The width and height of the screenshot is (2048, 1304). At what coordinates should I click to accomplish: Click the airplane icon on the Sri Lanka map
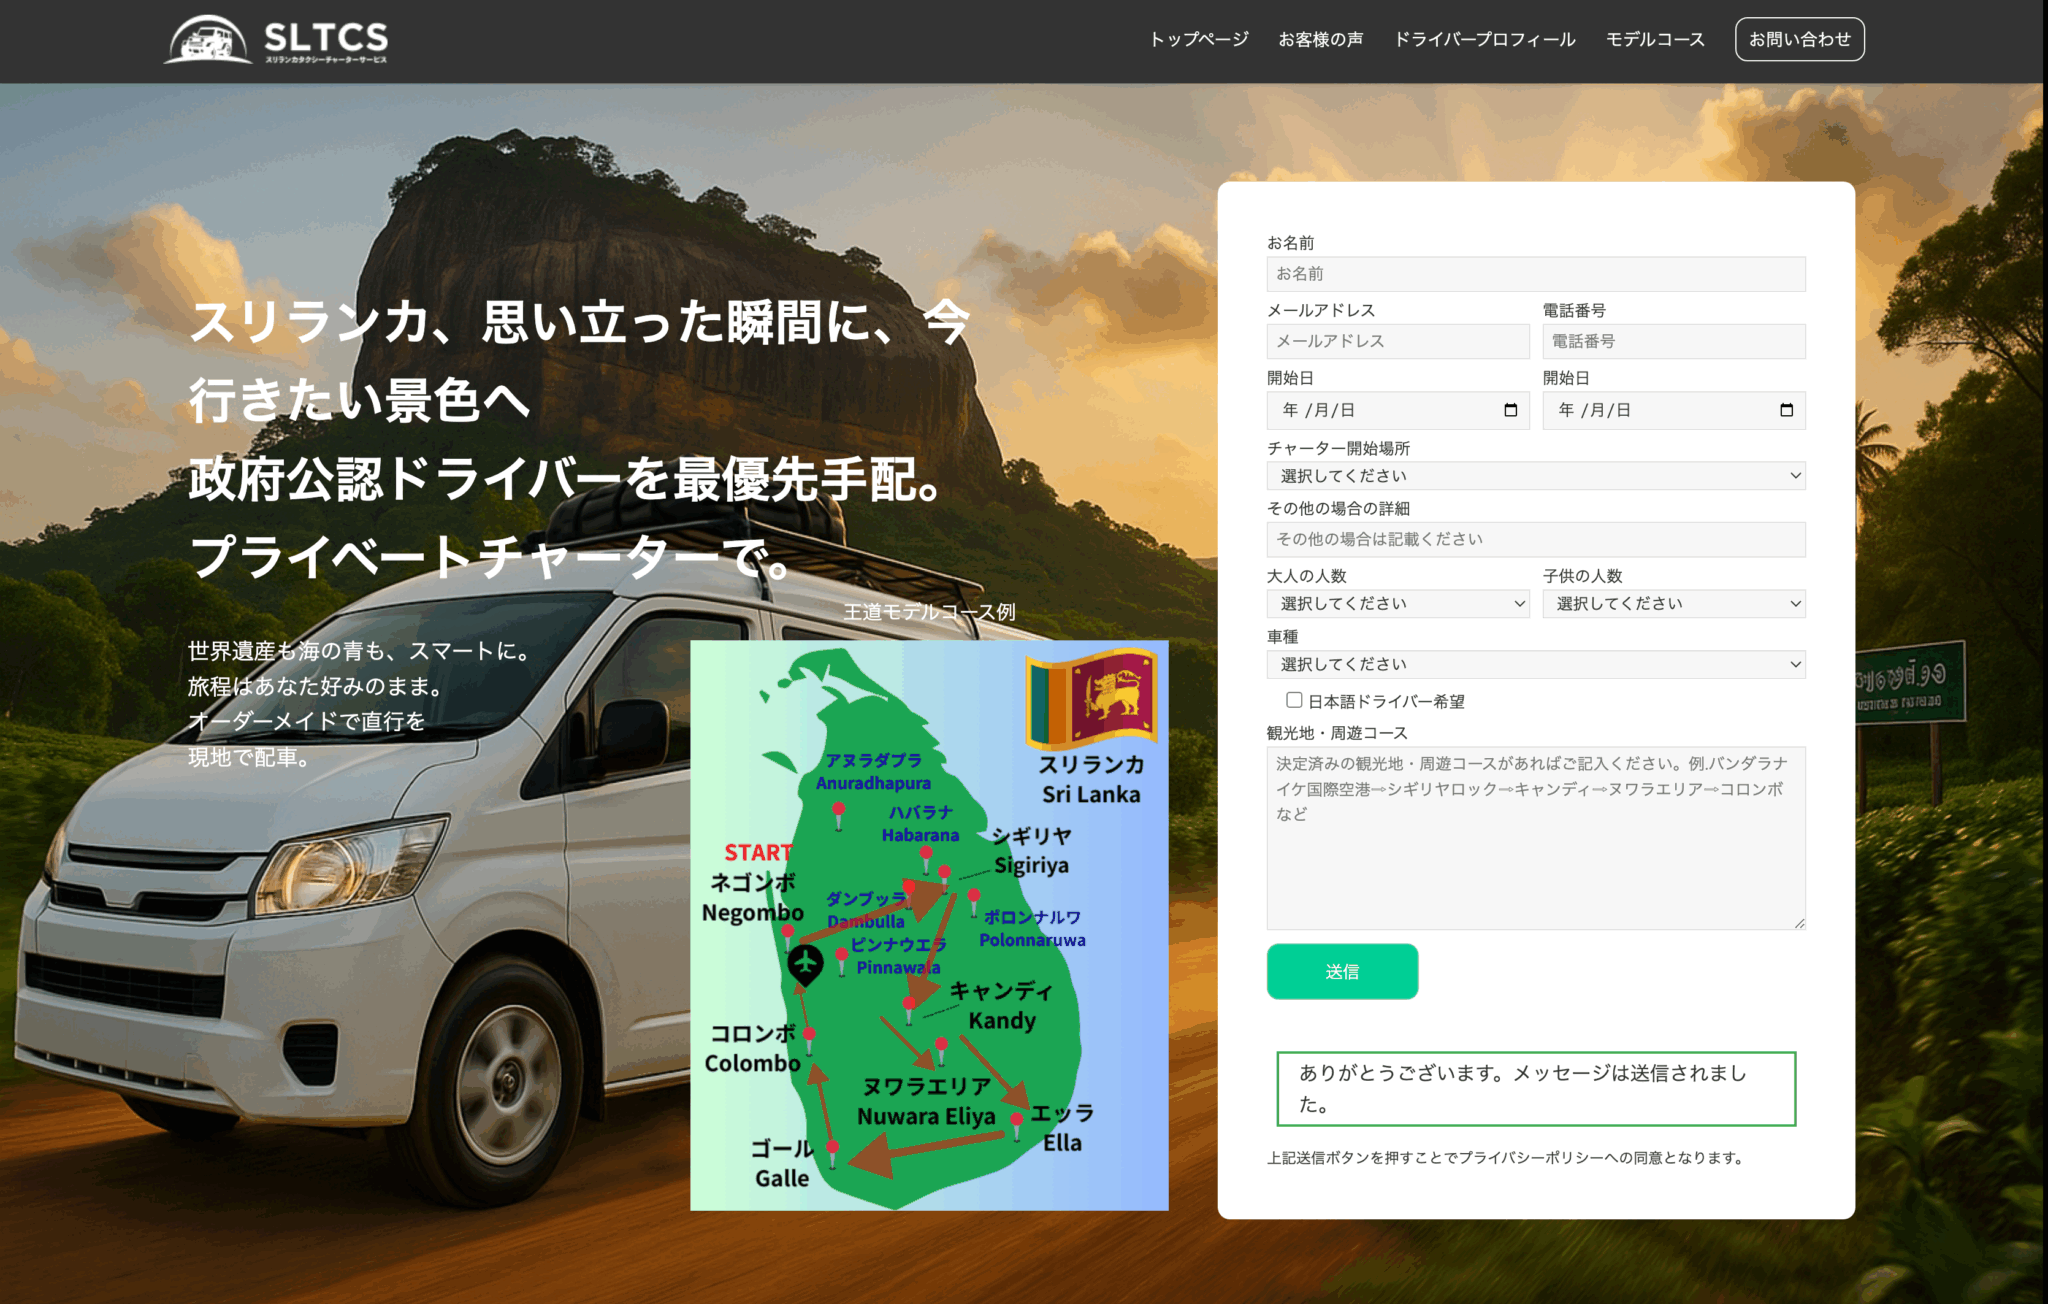point(808,964)
